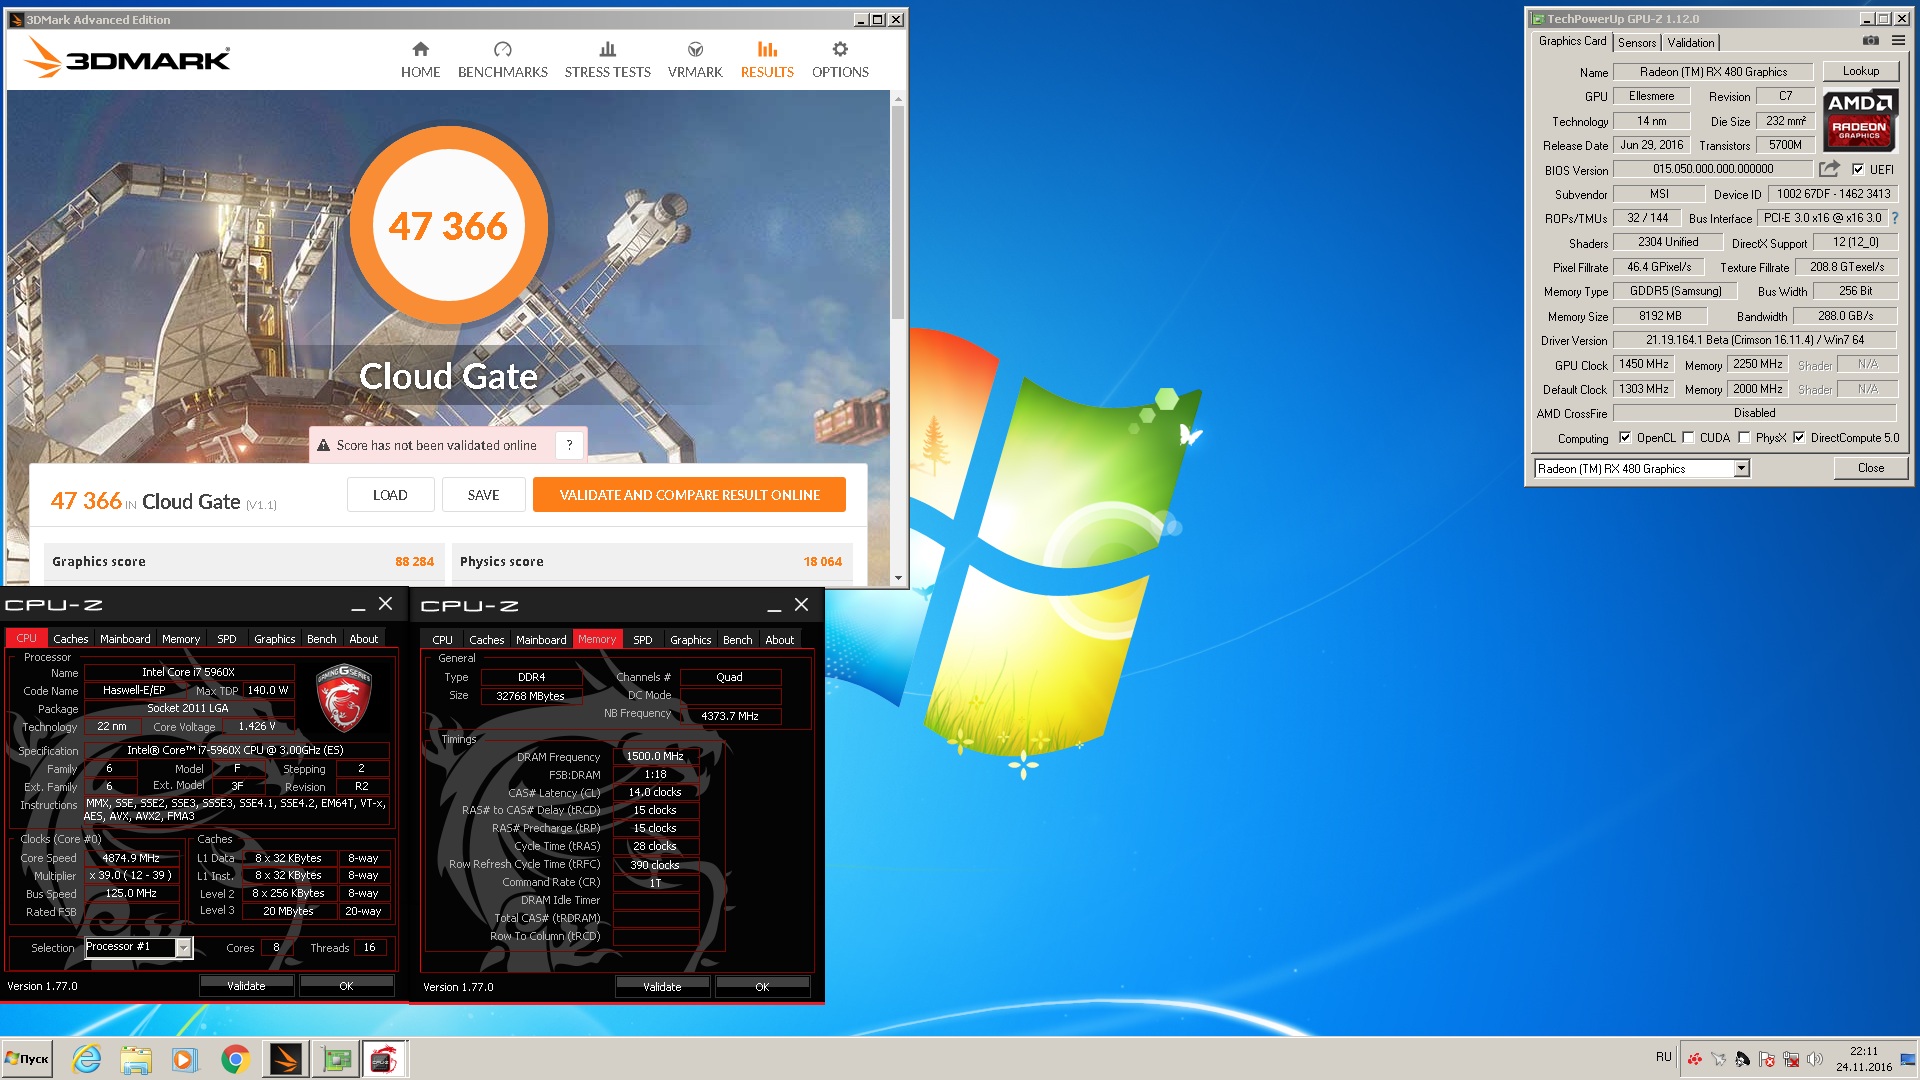Click the Graphics score value 88 284

[x=414, y=562]
